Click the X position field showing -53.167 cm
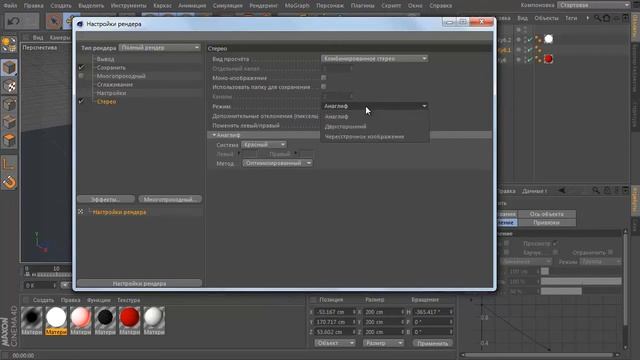The height and width of the screenshot is (360, 640). click(335, 312)
